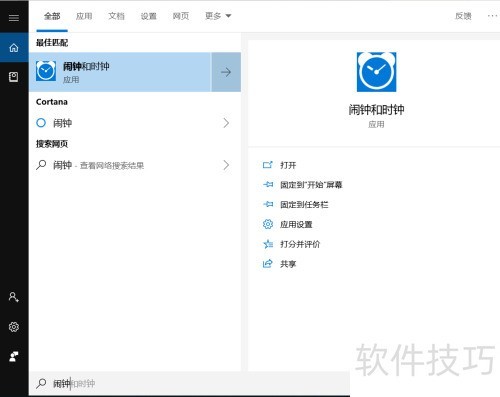Open the hamburger menu in the sidebar

(x=14, y=17)
